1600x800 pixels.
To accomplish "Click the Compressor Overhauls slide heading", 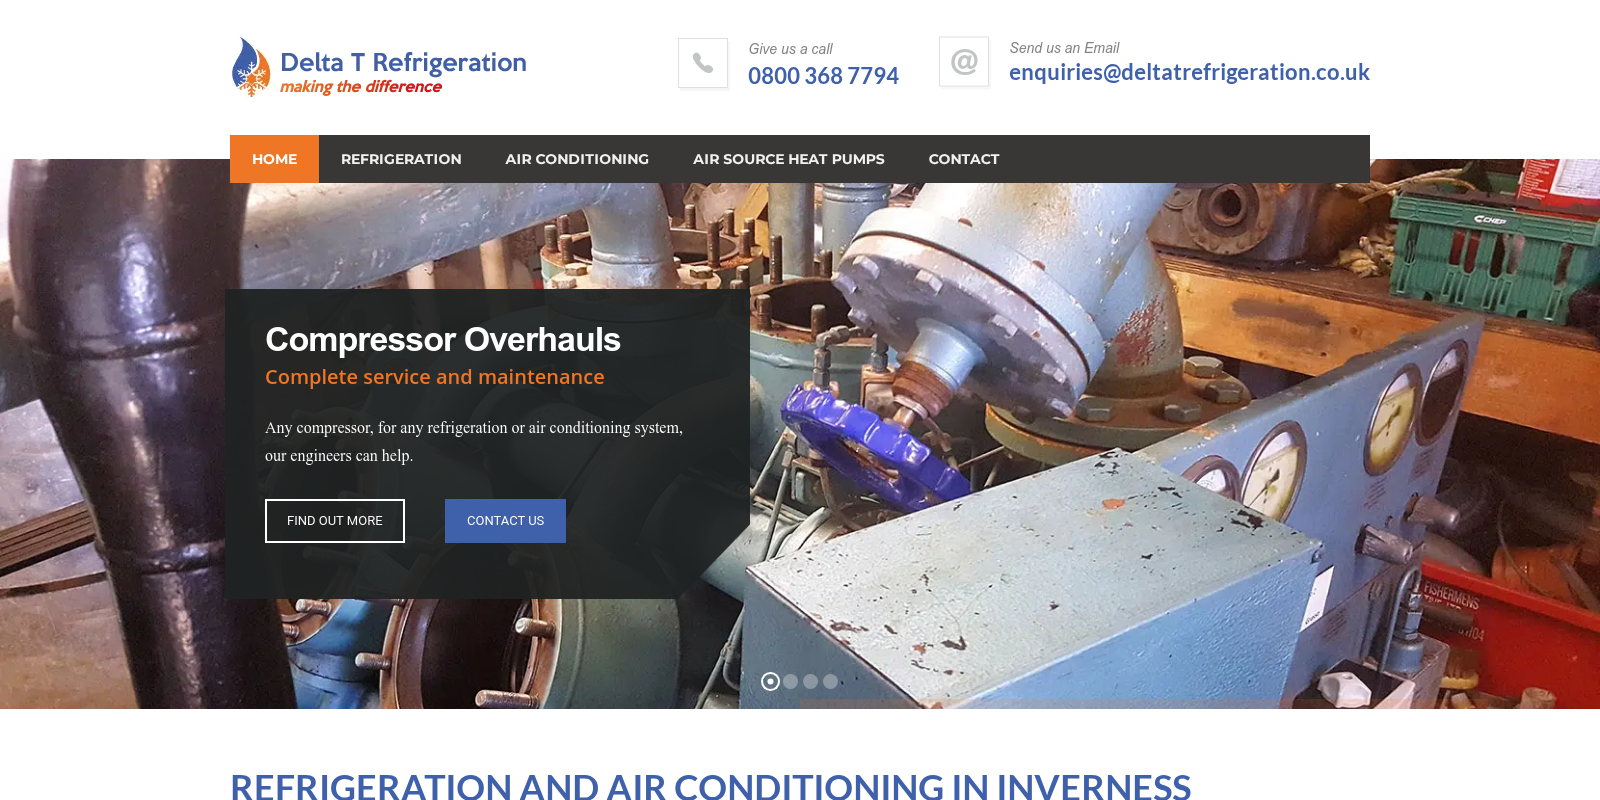I will click(443, 340).
